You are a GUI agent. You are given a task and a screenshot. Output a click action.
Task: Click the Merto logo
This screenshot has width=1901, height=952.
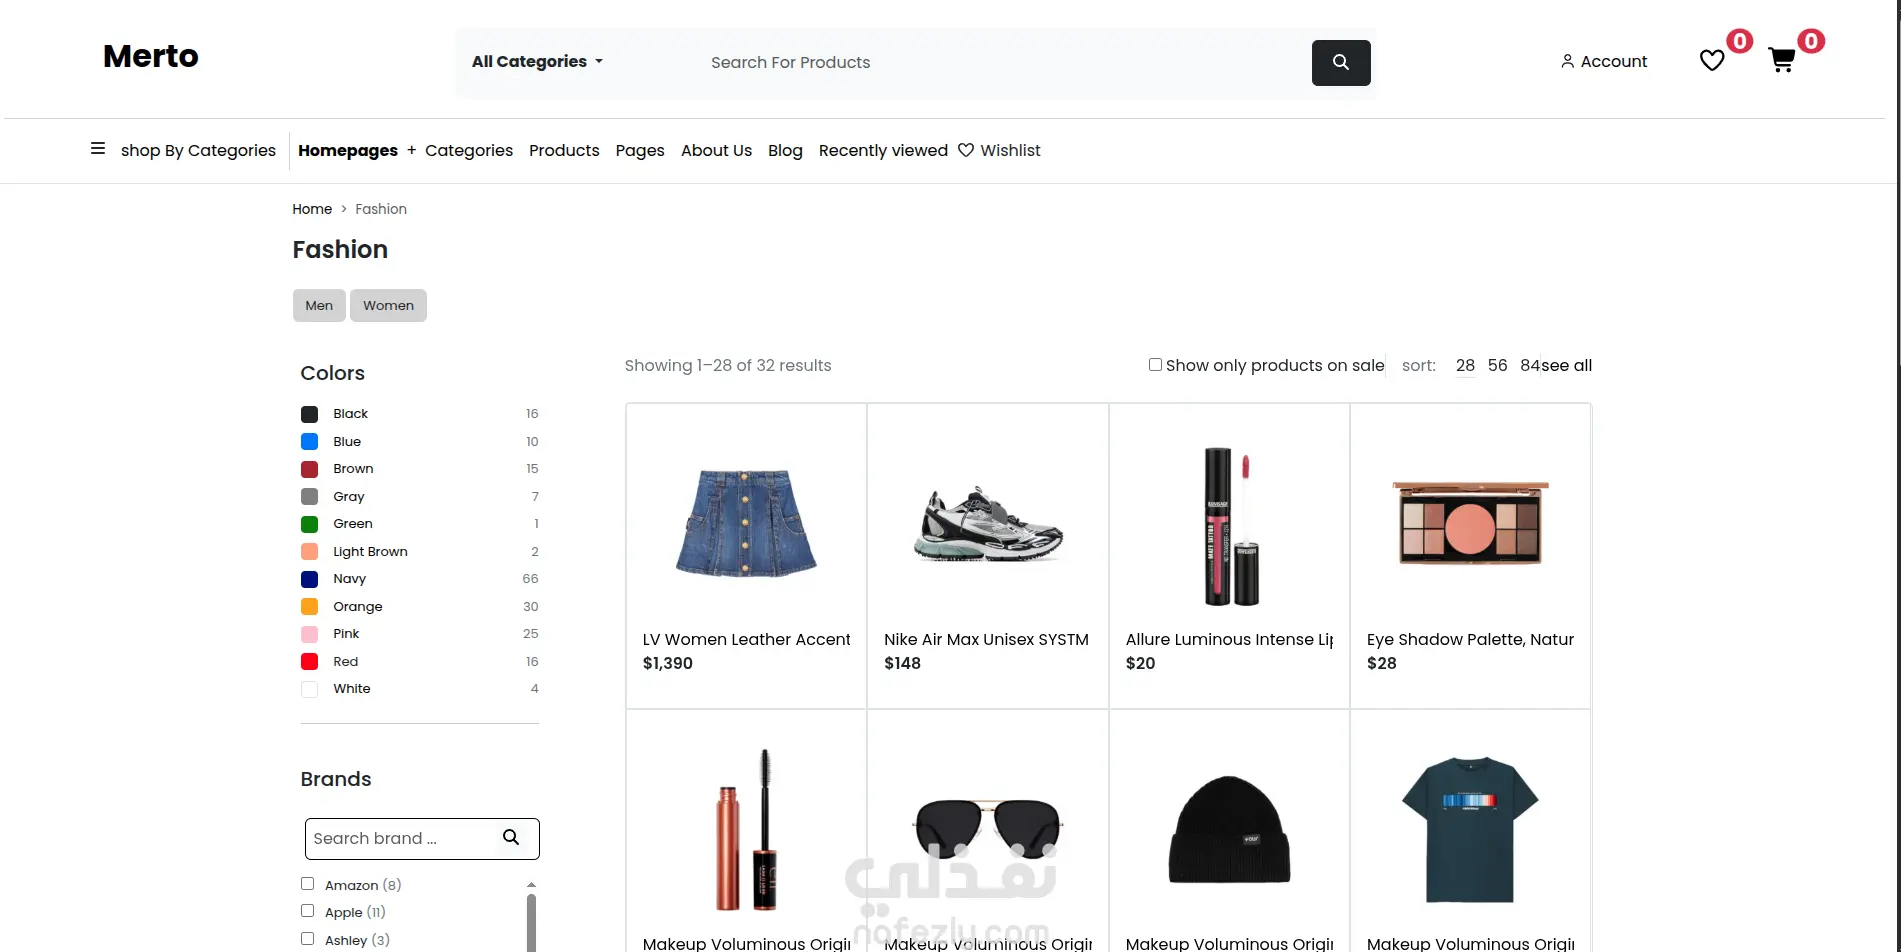pyautogui.click(x=151, y=56)
